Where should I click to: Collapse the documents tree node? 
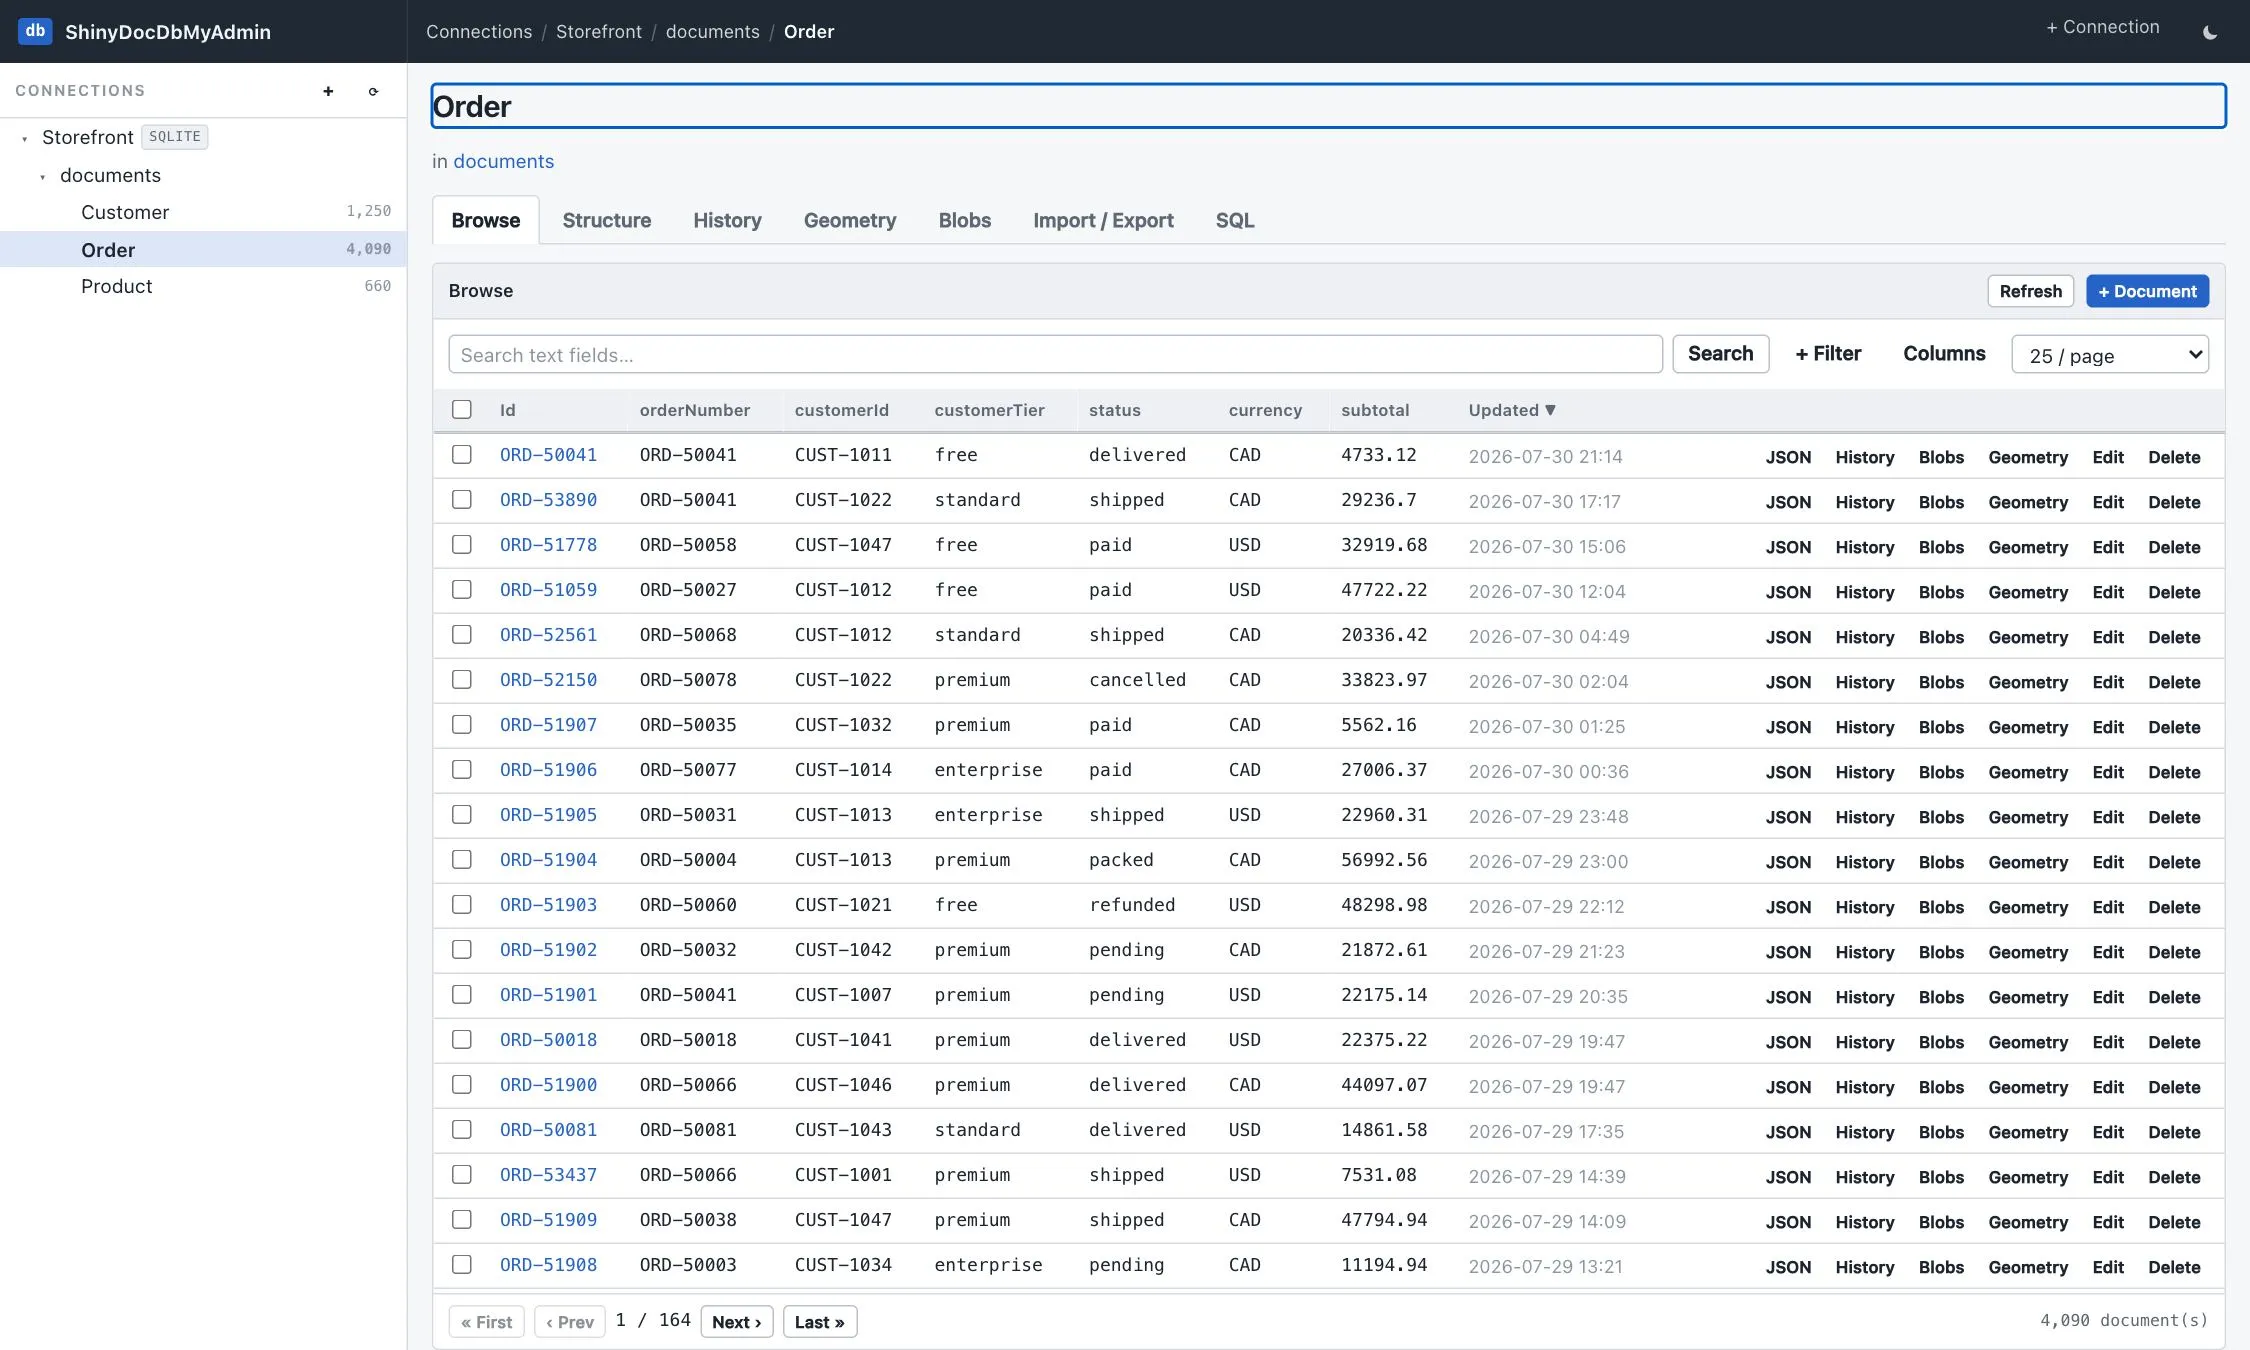point(43,176)
